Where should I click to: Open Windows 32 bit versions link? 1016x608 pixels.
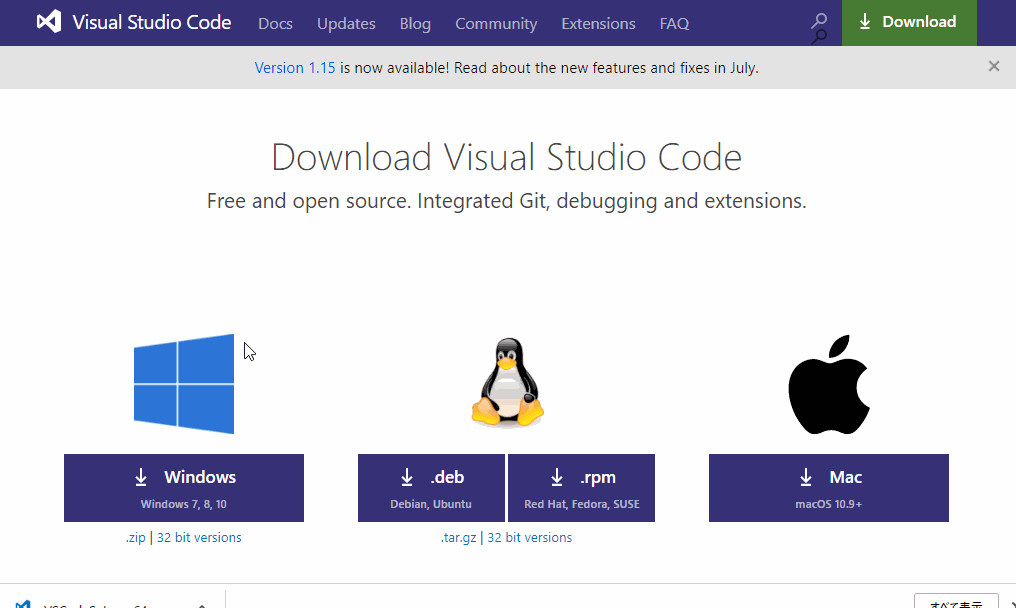pyautogui.click(x=199, y=538)
